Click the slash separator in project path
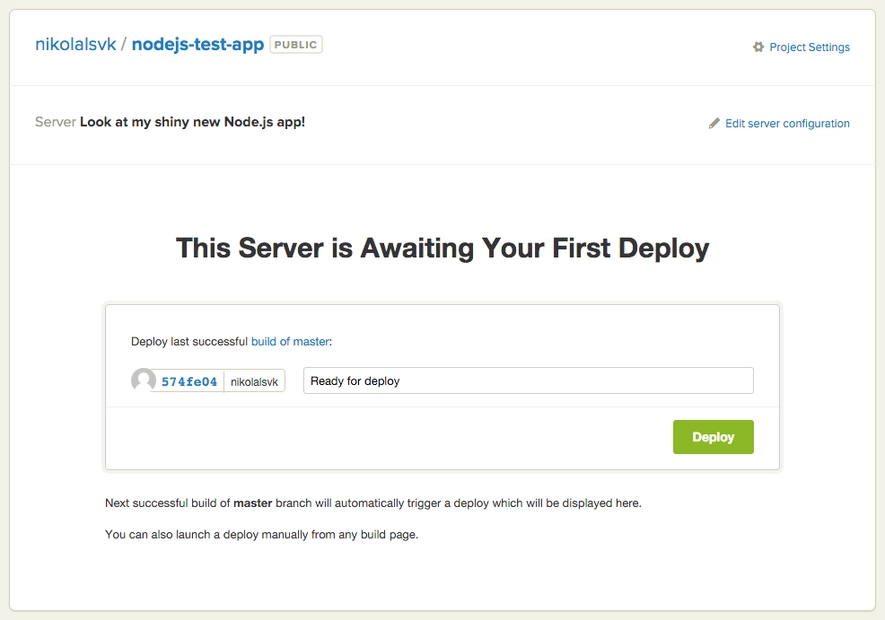The width and height of the screenshot is (885, 620). [124, 45]
